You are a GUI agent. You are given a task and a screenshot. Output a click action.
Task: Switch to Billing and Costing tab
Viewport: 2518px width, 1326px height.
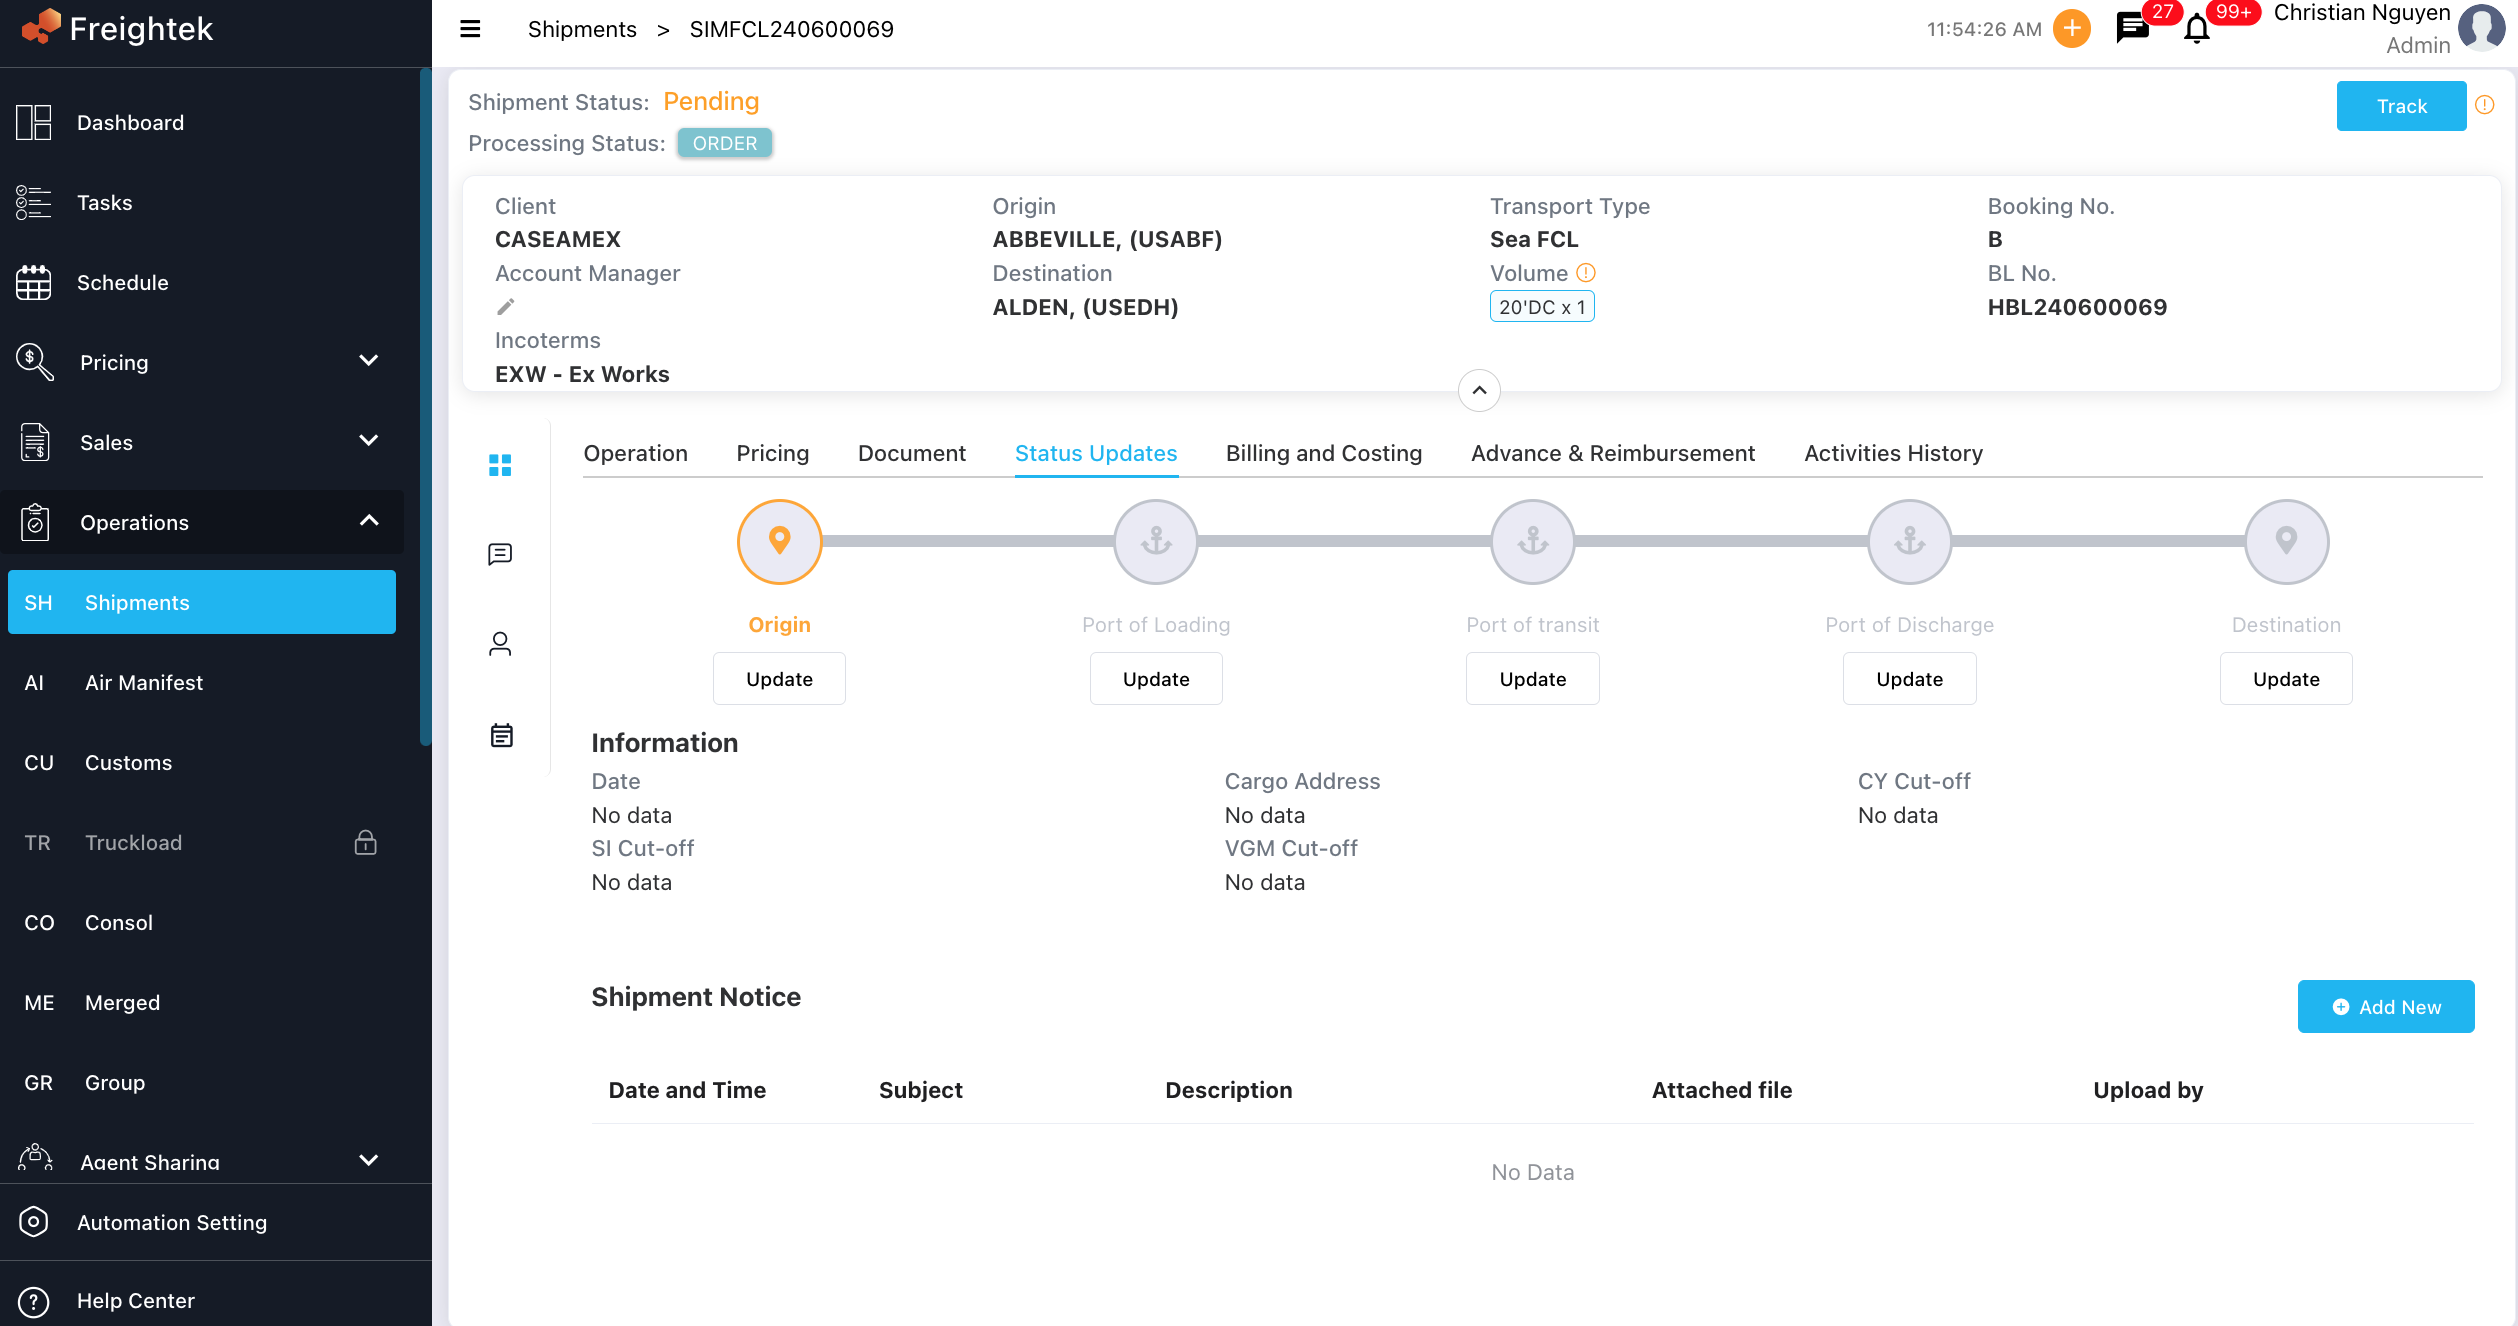coord(1323,453)
